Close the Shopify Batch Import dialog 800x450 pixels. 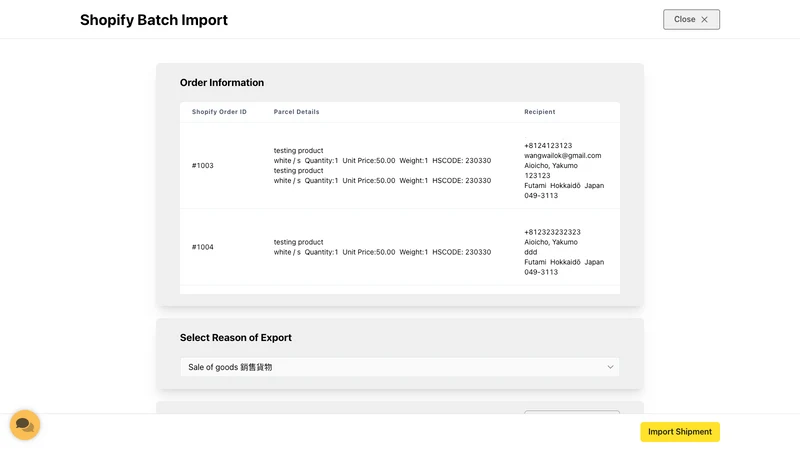coord(691,19)
